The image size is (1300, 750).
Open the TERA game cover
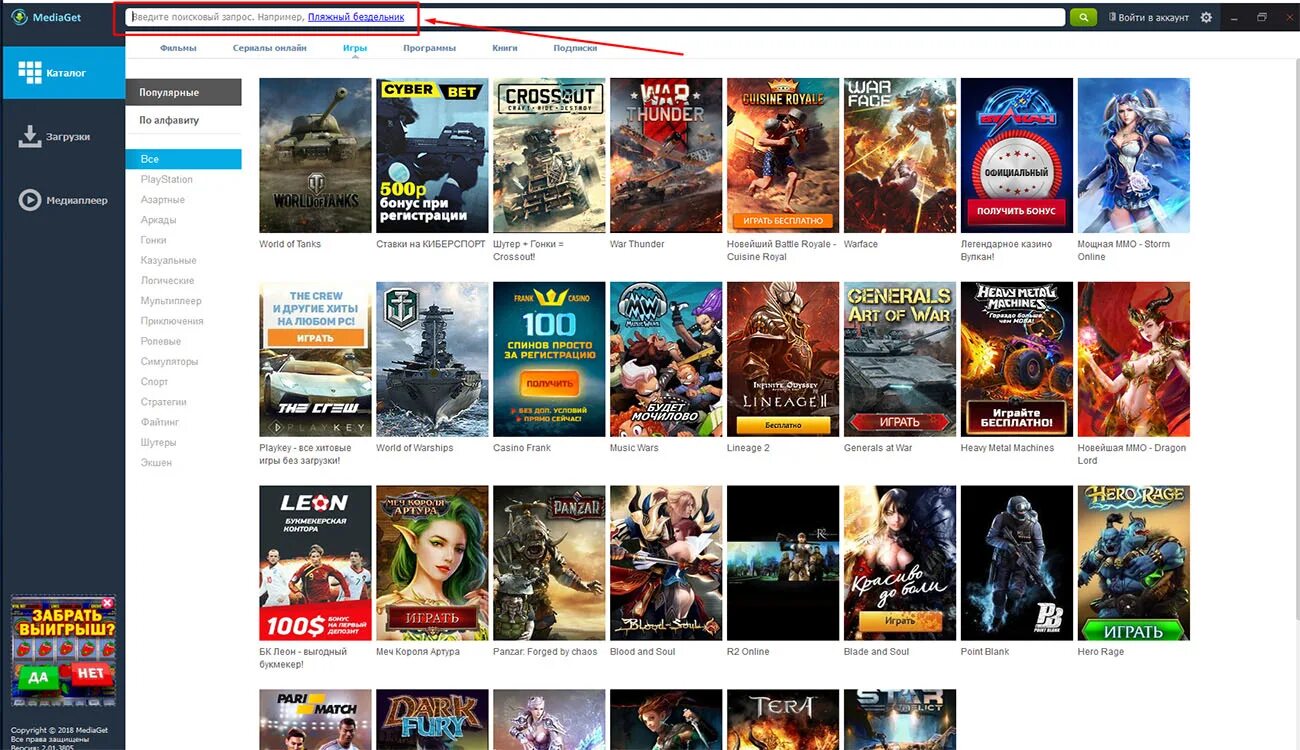[x=783, y=720]
